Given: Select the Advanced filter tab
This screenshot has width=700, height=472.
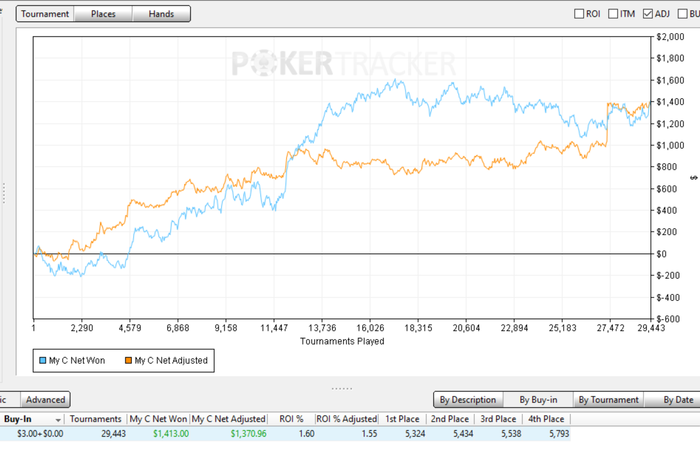Looking at the screenshot, I should coord(46,400).
